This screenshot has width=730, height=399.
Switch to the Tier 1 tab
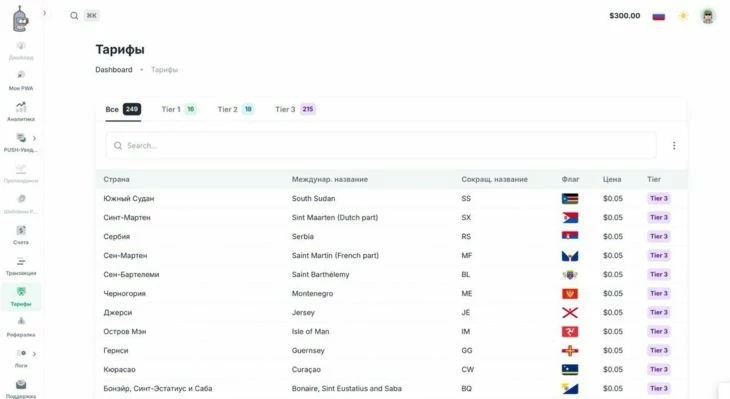pos(179,109)
